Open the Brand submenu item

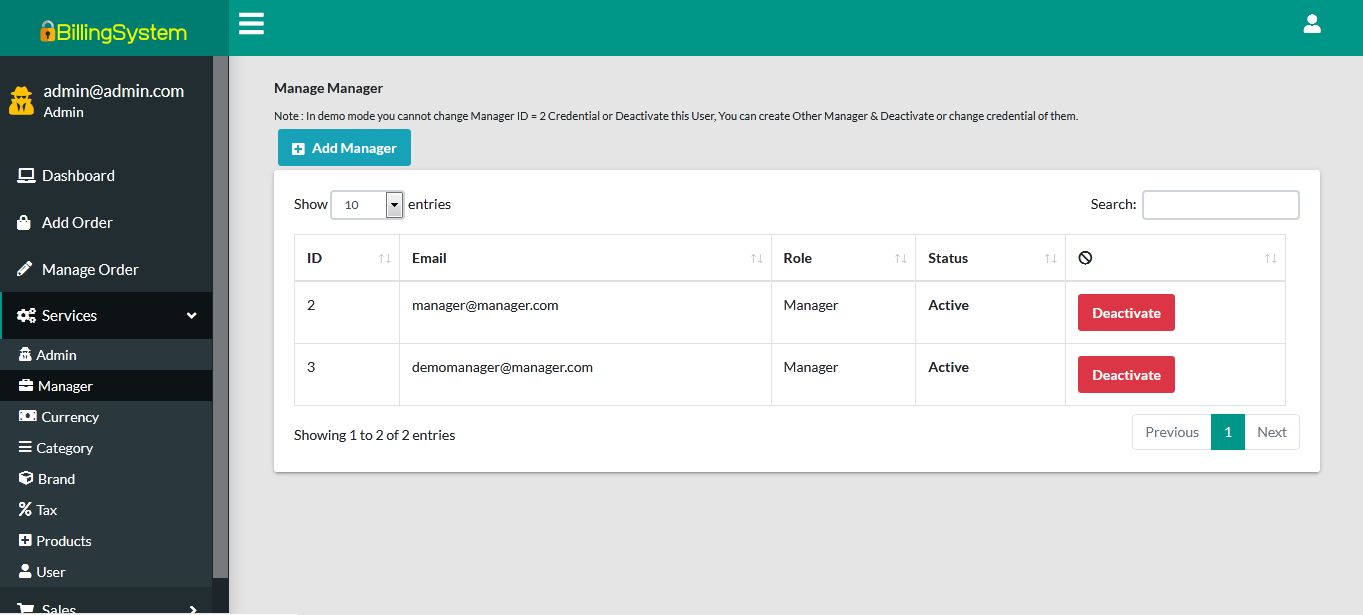click(56, 479)
